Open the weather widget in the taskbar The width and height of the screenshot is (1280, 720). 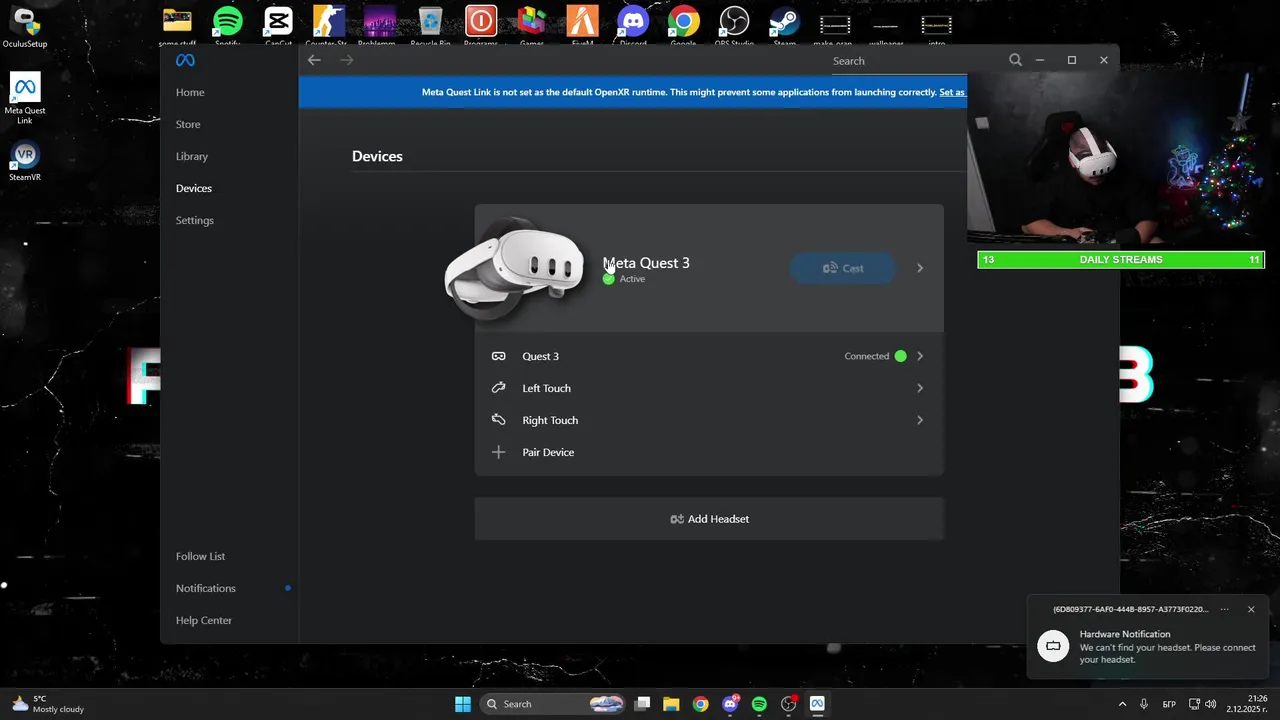coord(47,704)
